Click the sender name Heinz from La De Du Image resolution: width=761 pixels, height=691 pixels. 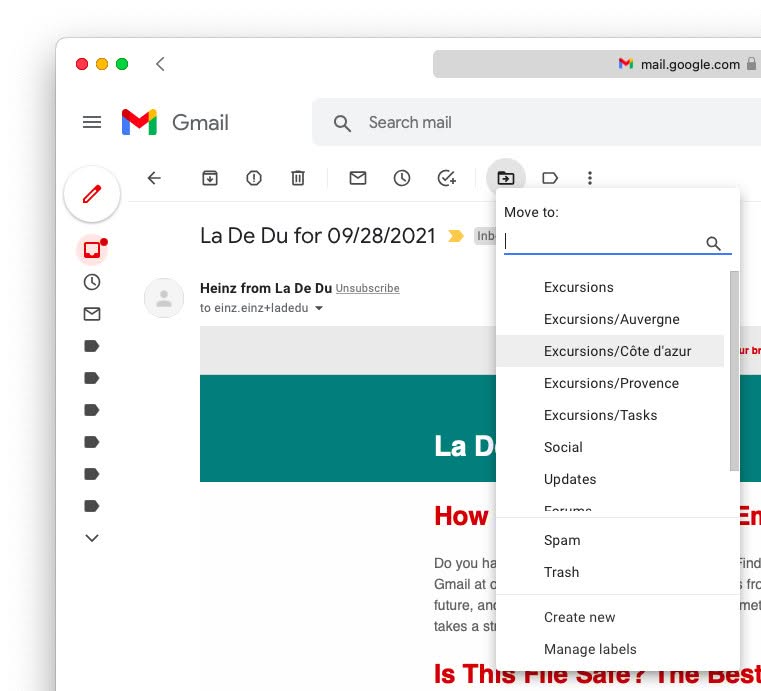click(265, 288)
